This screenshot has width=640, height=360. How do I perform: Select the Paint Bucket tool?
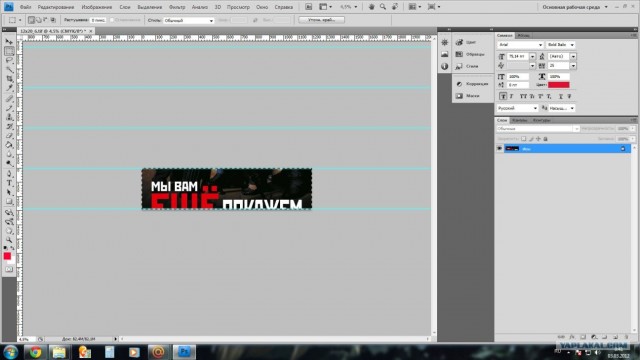[9, 145]
